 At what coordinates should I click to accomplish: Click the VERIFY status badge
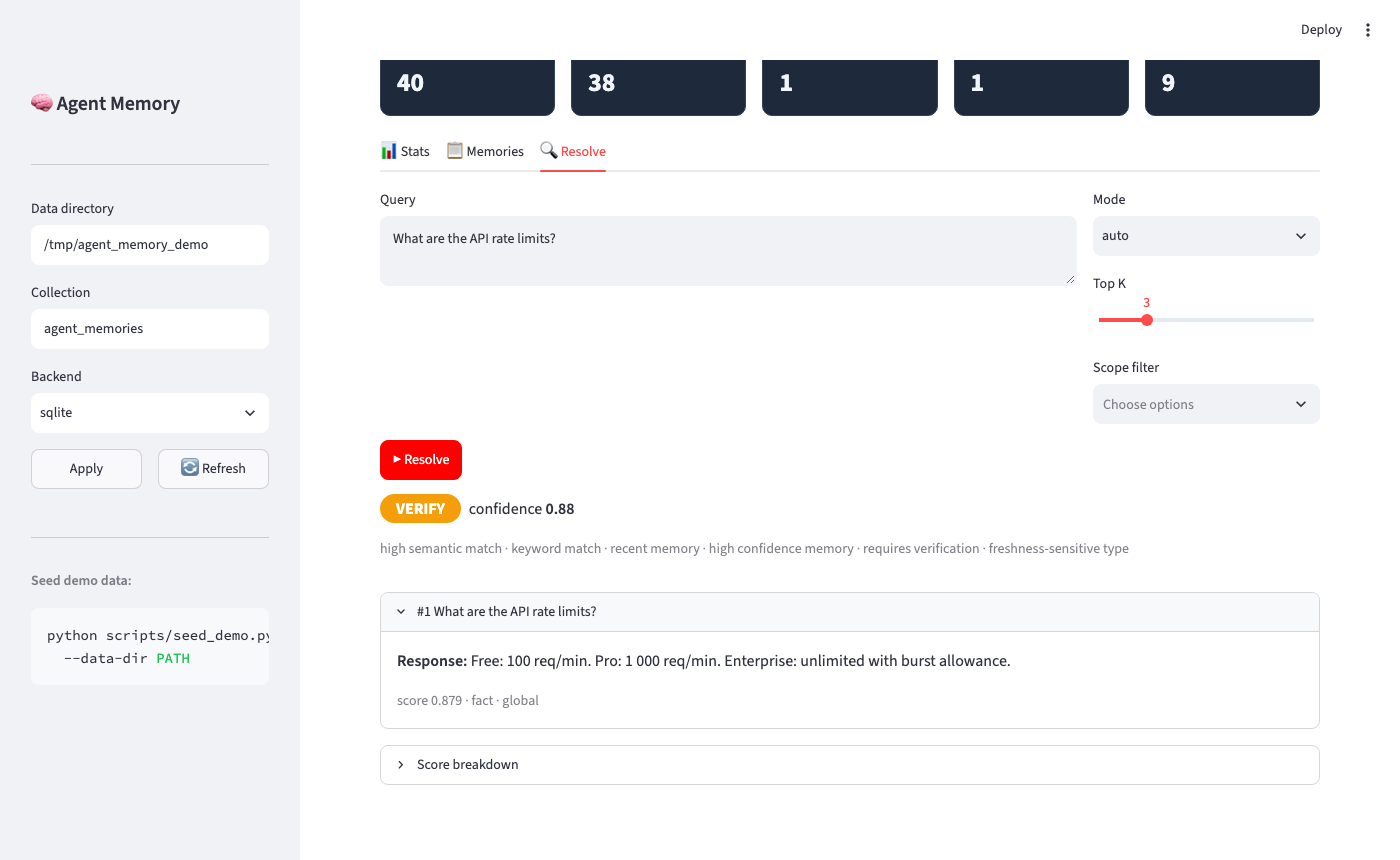coord(420,509)
